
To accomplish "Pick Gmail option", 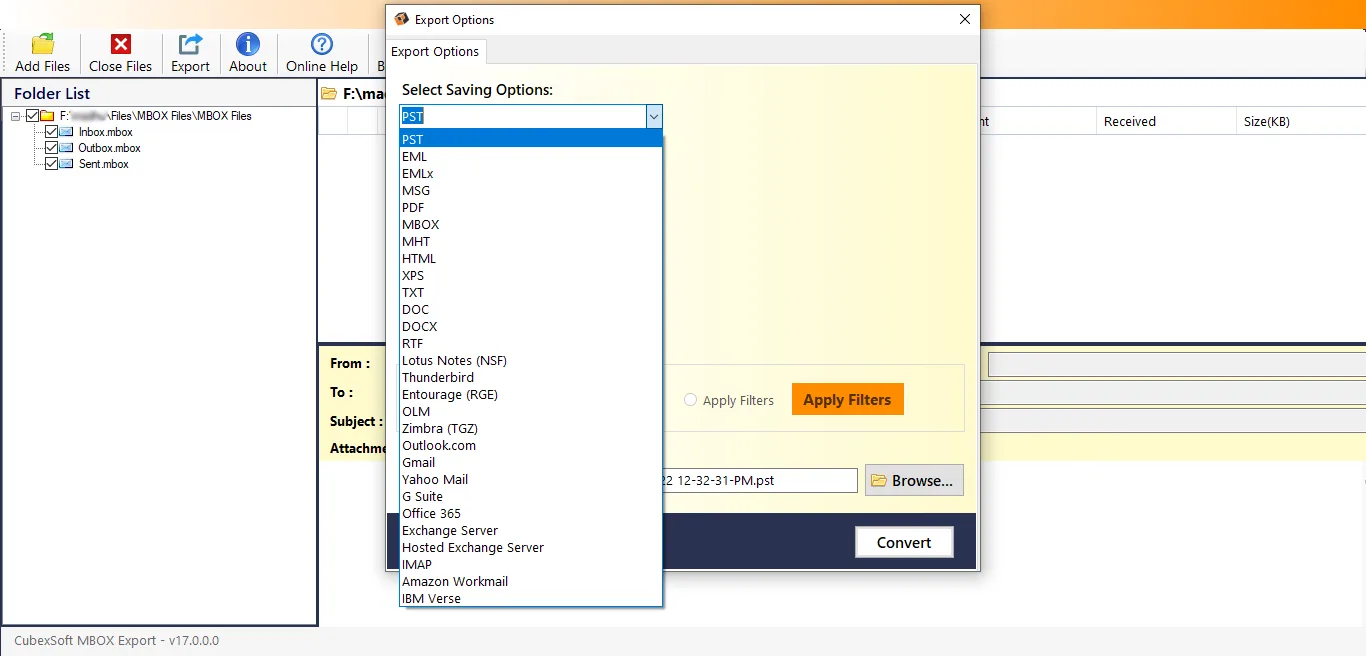I will 531,462.
